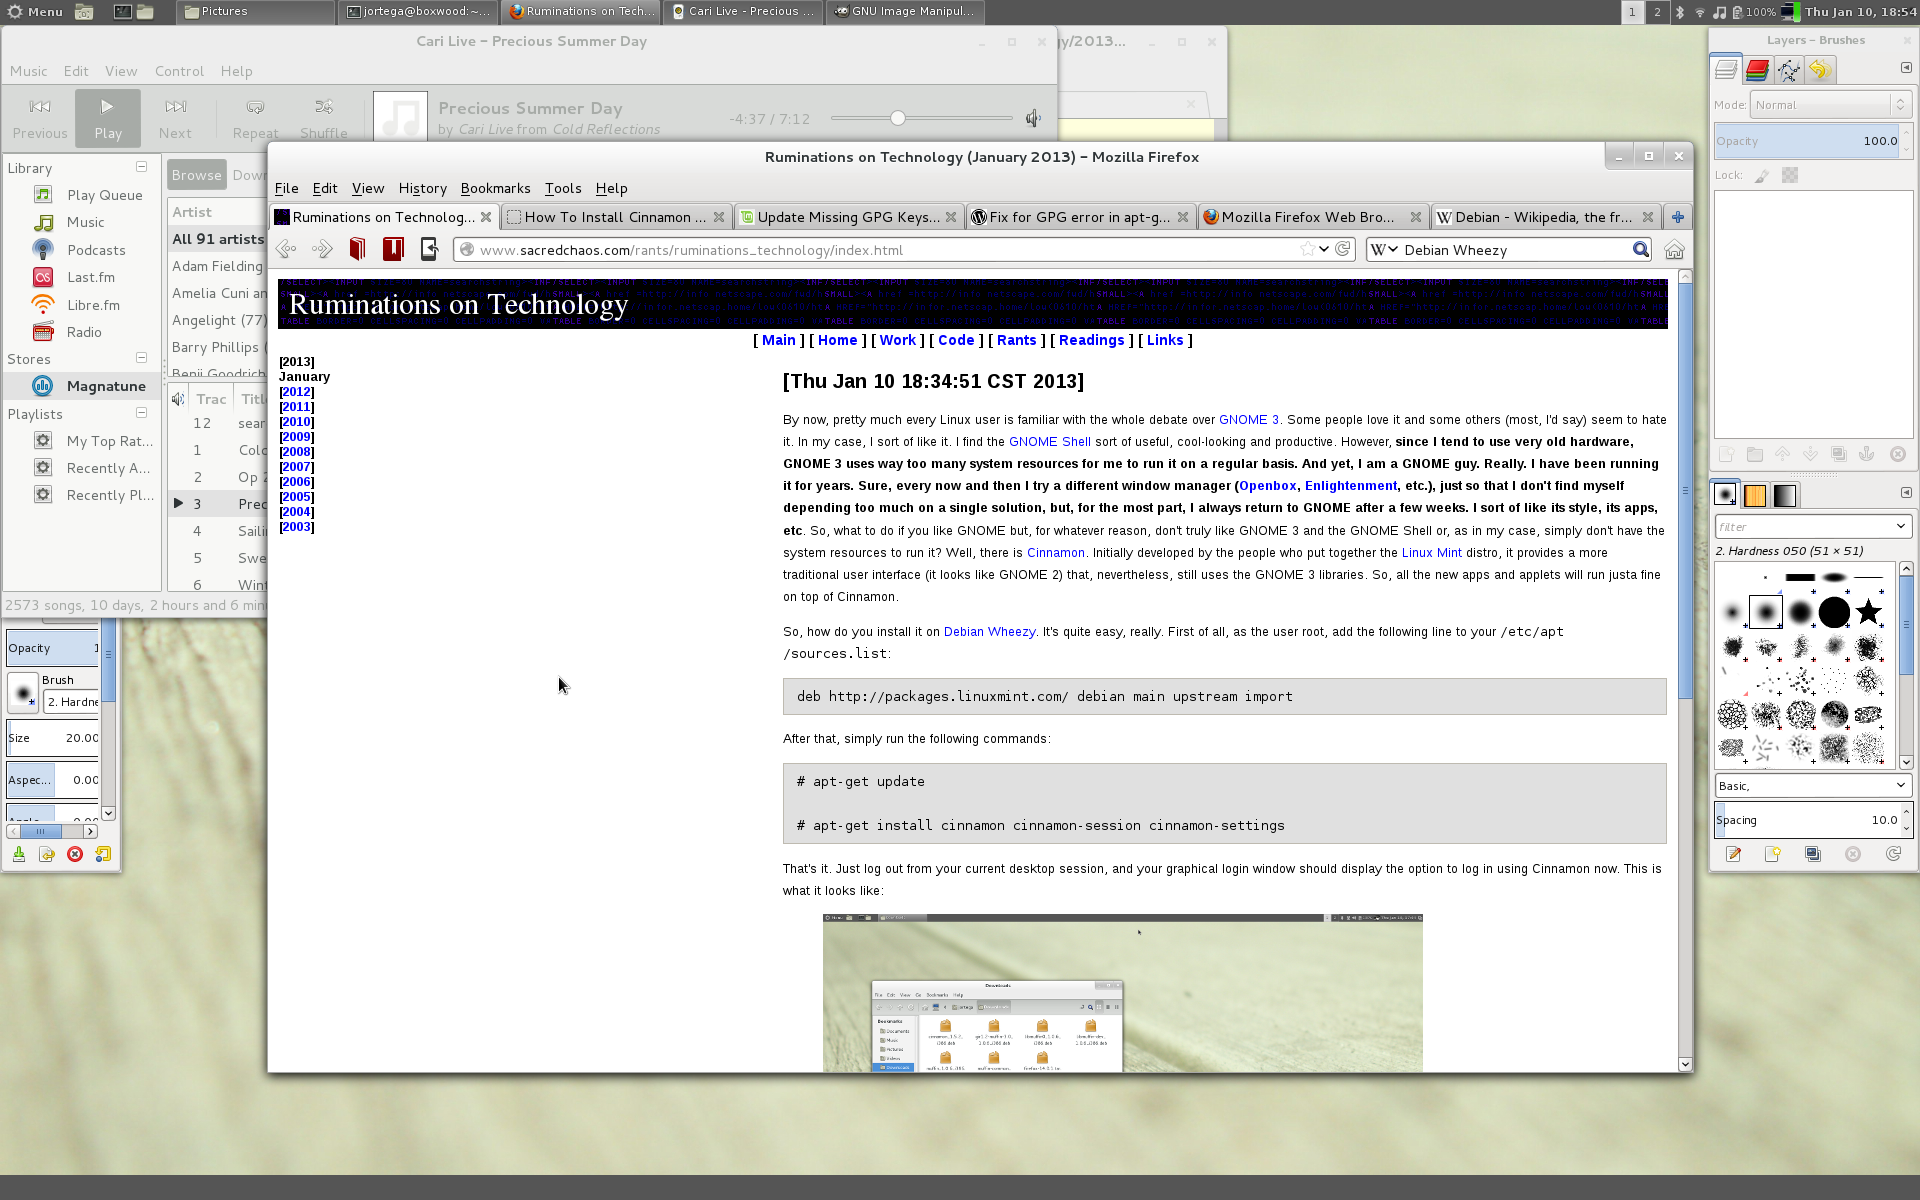This screenshot has height=1200, width=1920.
Task: Click Restore tool options icon in GIMP
Action: pyautogui.click(x=46, y=854)
